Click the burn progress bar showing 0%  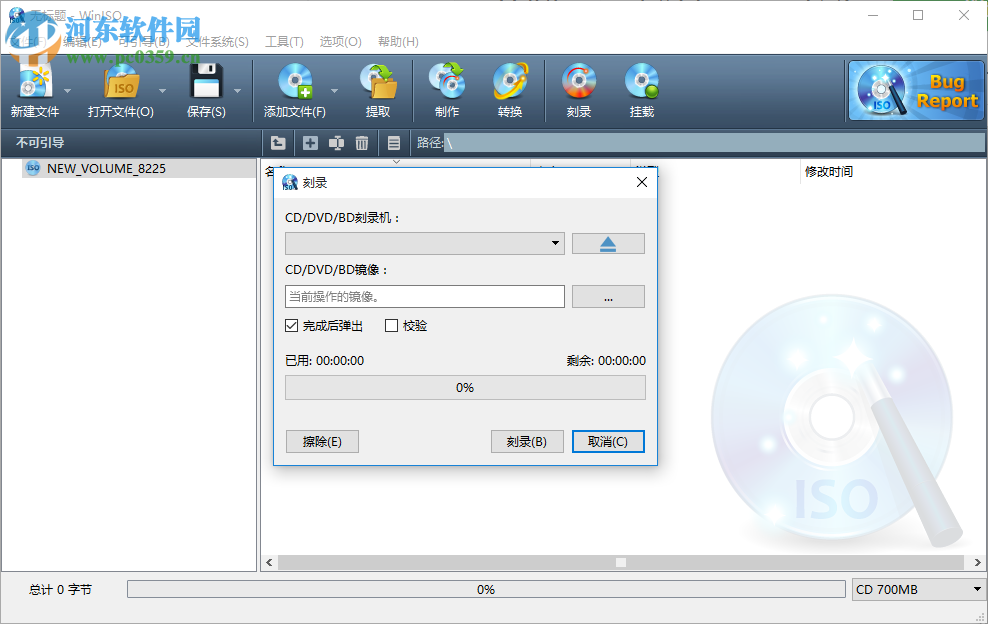[465, 387]
